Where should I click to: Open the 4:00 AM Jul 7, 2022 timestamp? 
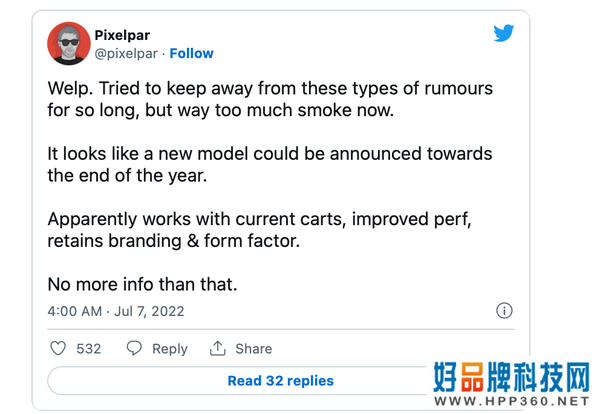click(116, 311)
